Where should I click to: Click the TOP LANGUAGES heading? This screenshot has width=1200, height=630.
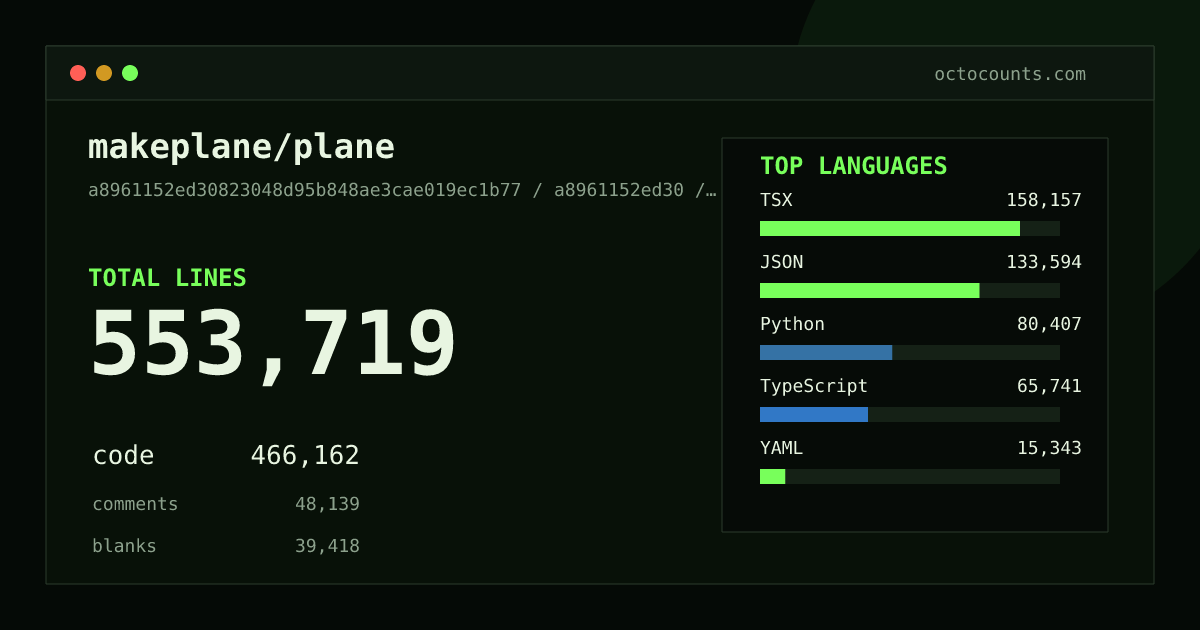point(853,166)
